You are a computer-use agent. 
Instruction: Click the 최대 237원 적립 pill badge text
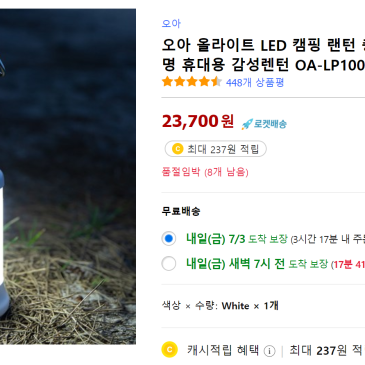223,149
